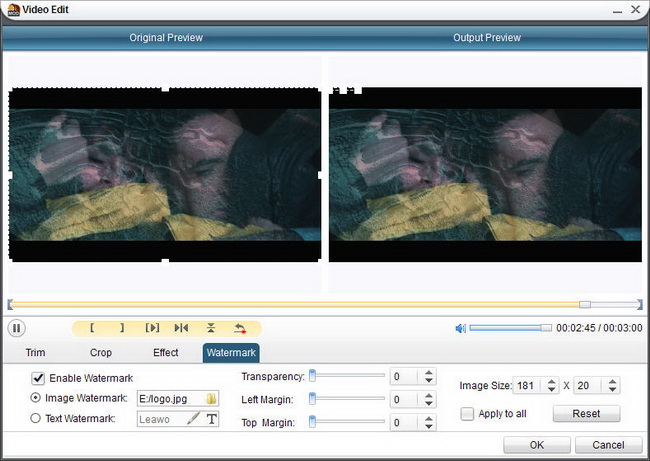Click the Left Margin value field
This screenshot has width=650, height=461.
[406, 400]
